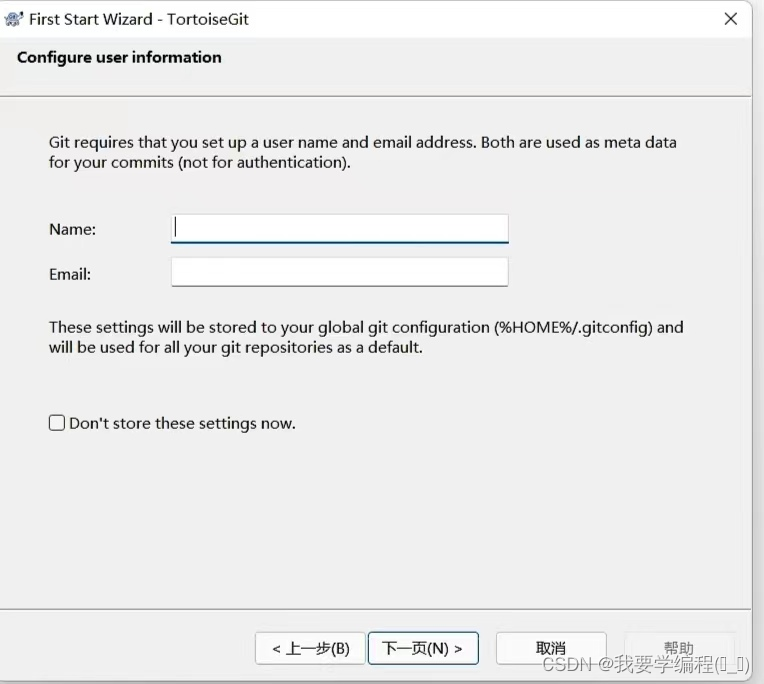Viewport: 764px width, 684px height.
Task: Close the First Start Wizard window
Action: 730,19
